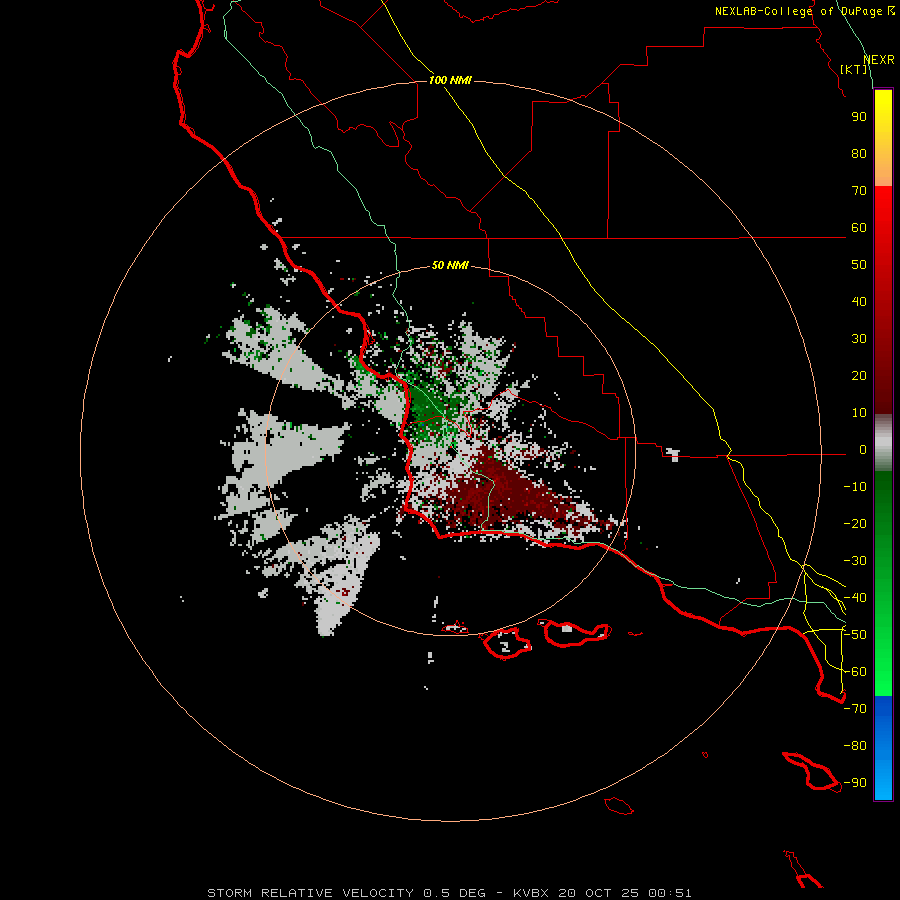The height and width of the screenshot is (900, 900).
Task: Click the yellow-orange top segment of the color bar
Action: tap(883, 138)
